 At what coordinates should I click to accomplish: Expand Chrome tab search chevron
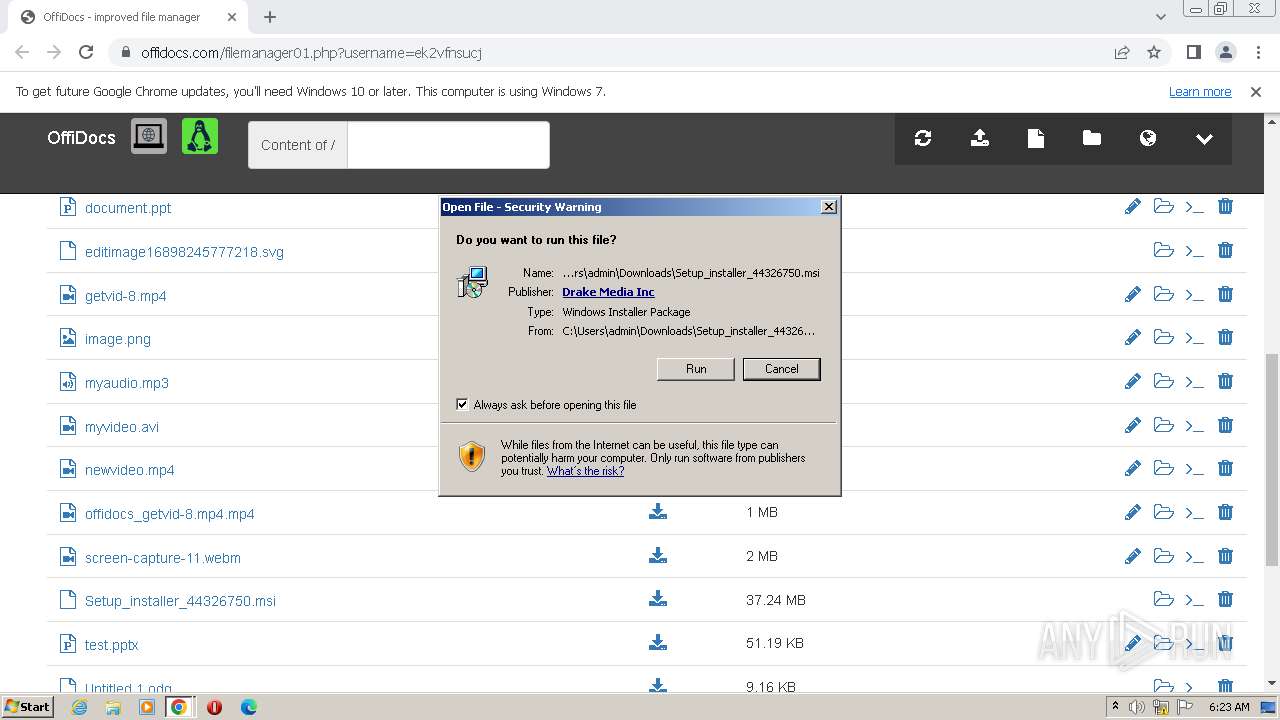click(1161, 17)
